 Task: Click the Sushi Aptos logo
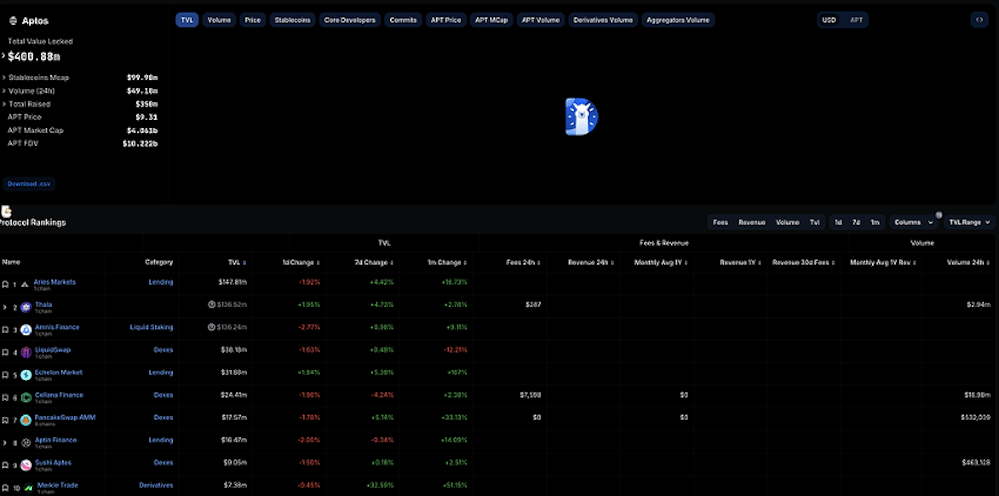[x=25, y=465]
